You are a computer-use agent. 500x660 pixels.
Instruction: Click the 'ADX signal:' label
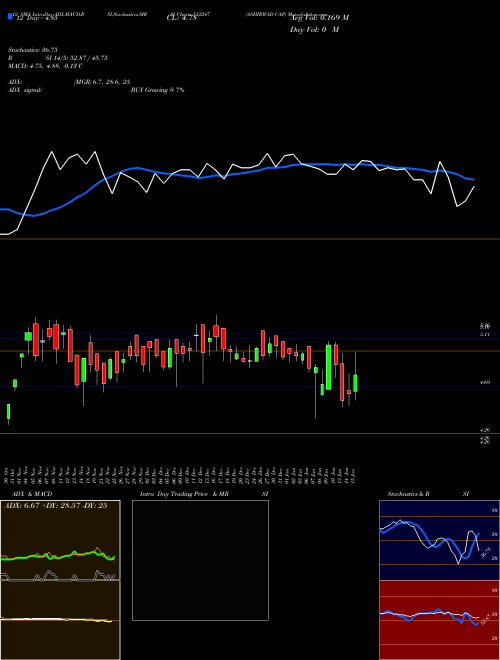pos(25,90)
